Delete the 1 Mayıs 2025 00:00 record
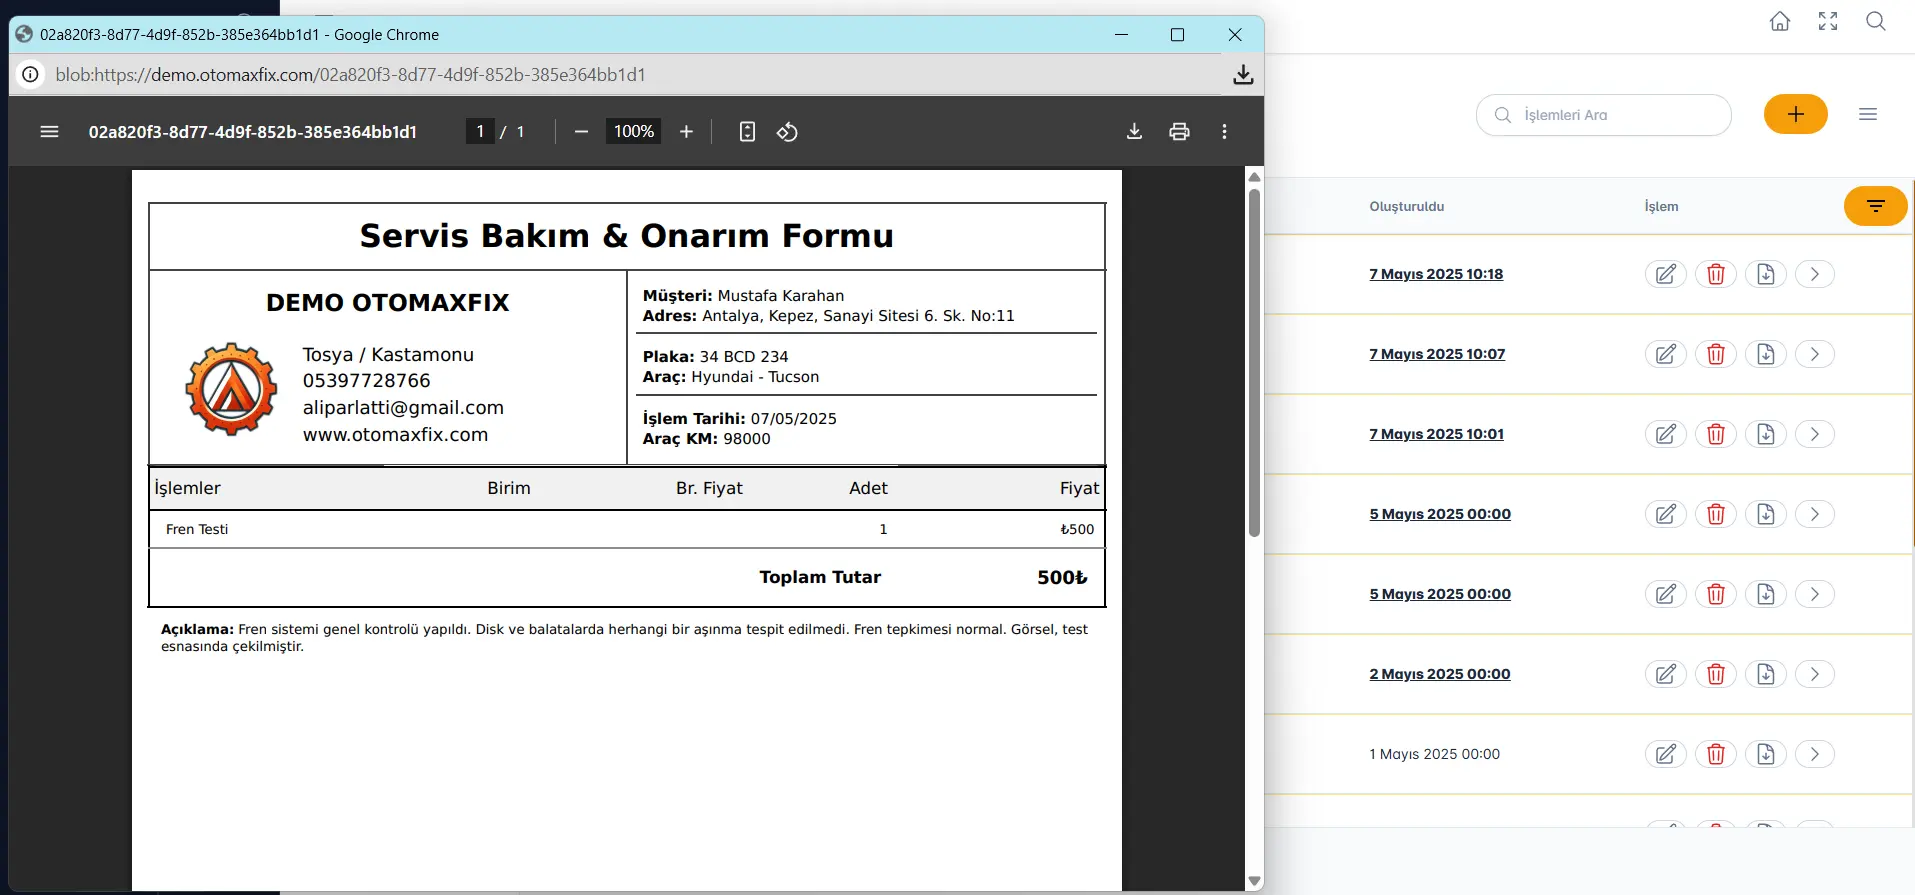Image resolution: width=1915 pixels, height=895 pixels. (x=1716, y=754)
